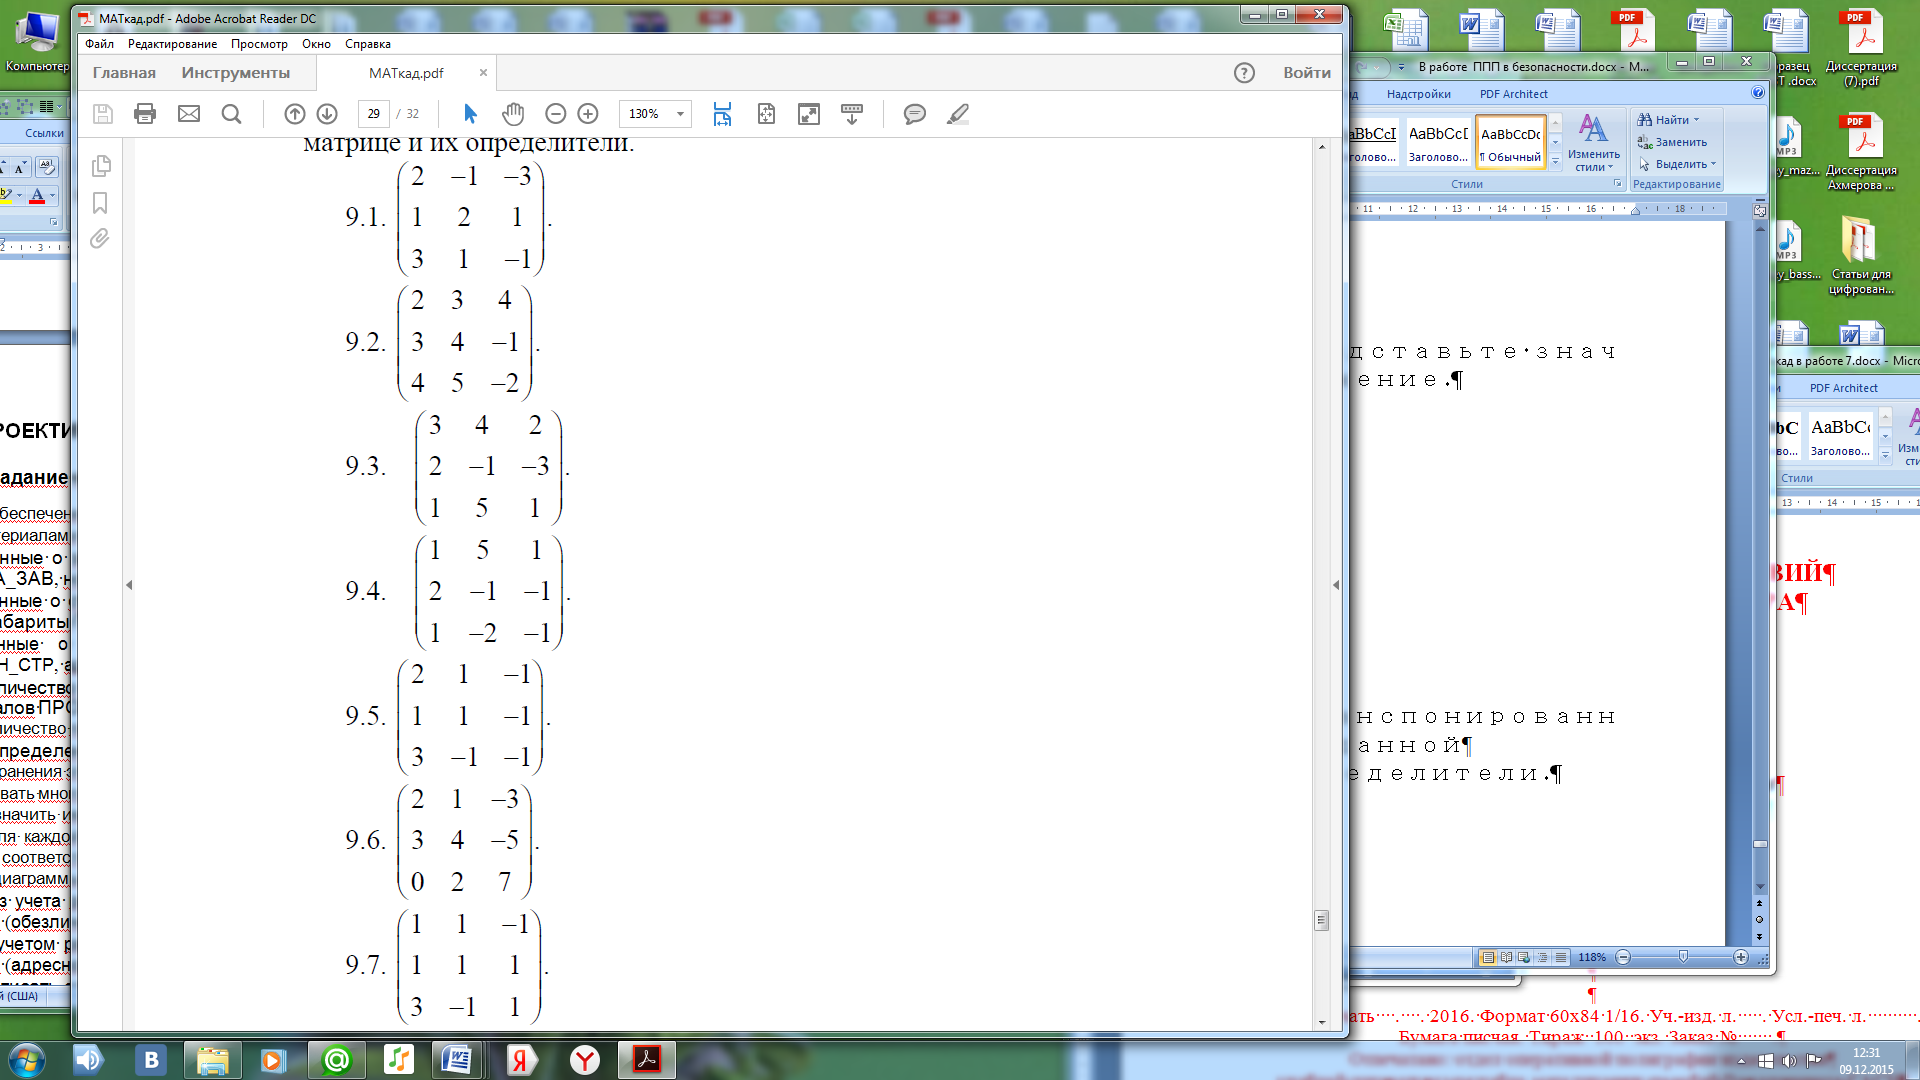
Task: Click the fit full page icon in Acrobat toolbar
Action: [x=766, y=114]
